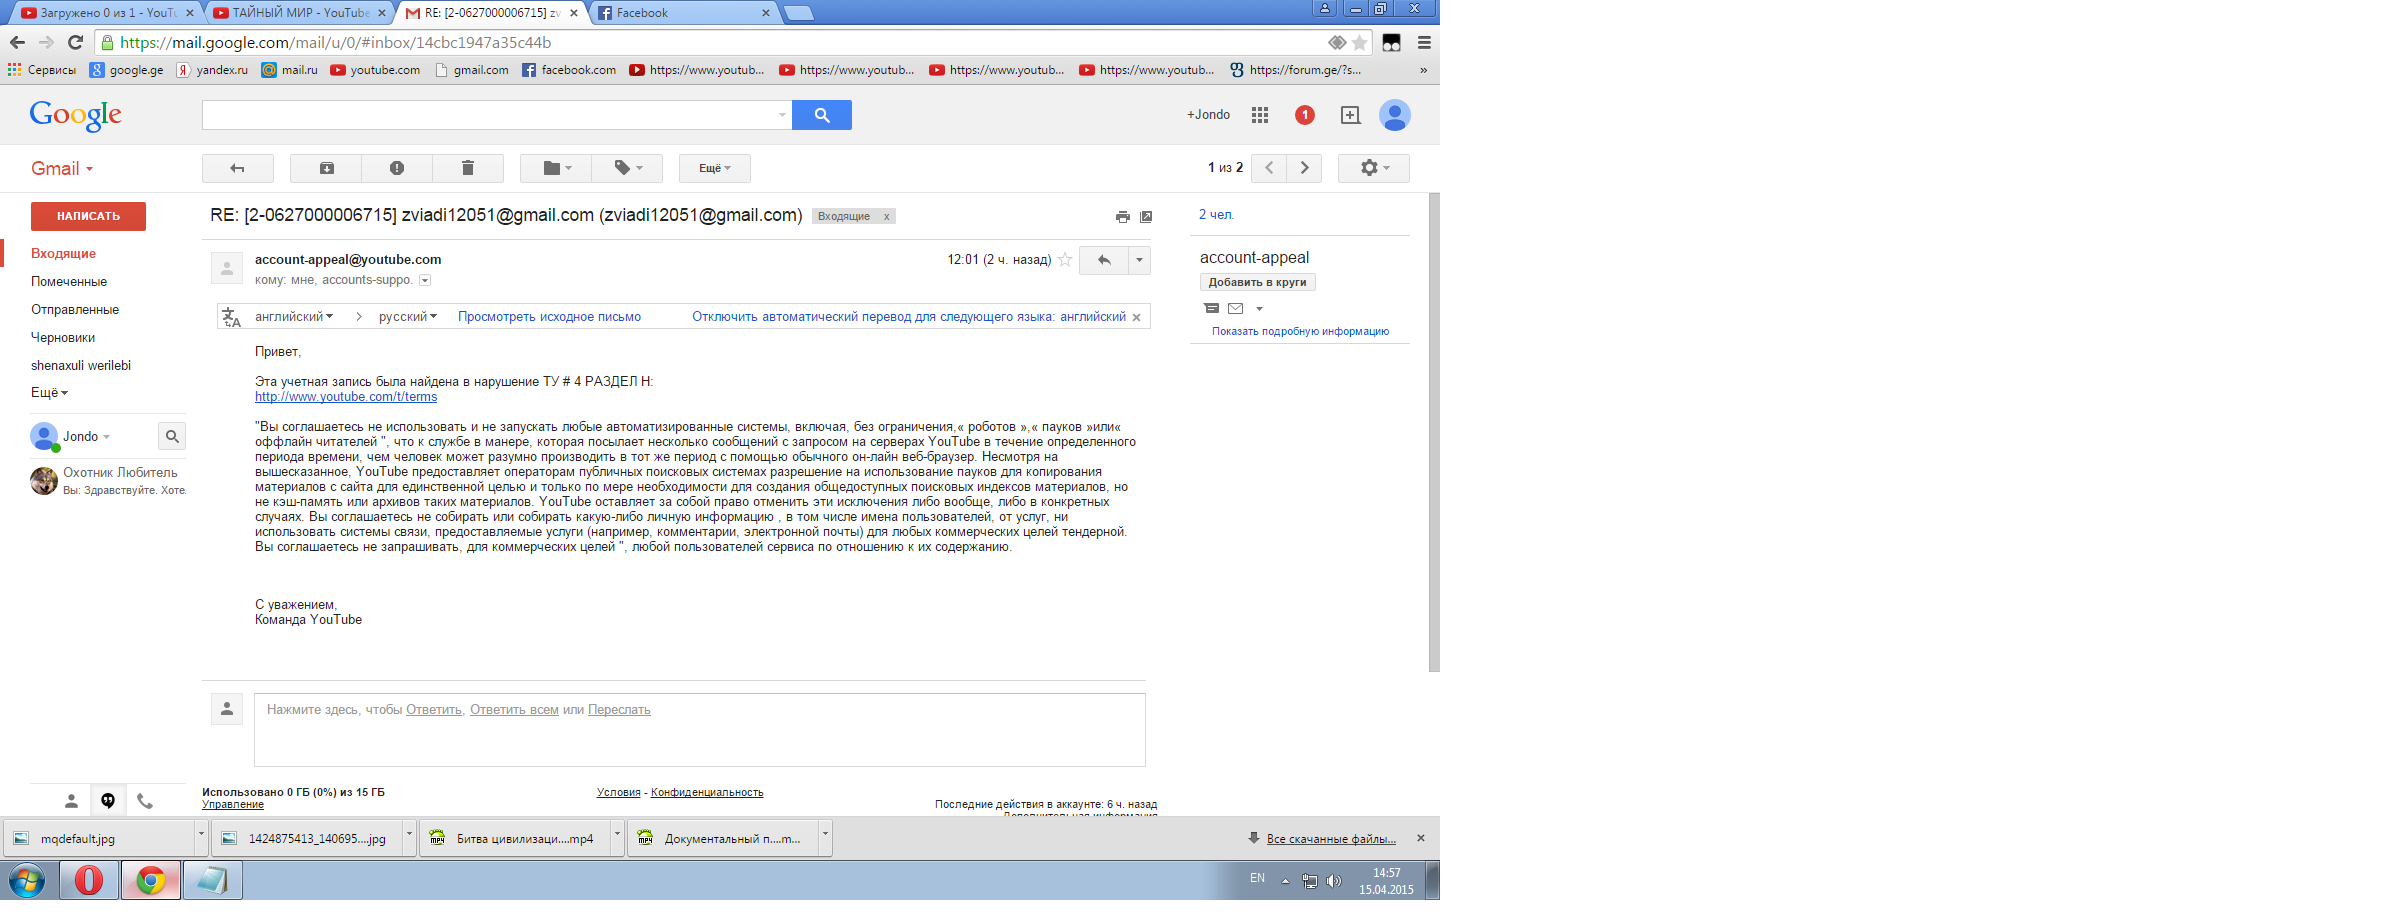The image size is (2400, 918).
Task: Open the downloaded mqdefault.jpg file
Action: (x=100, y=838)
